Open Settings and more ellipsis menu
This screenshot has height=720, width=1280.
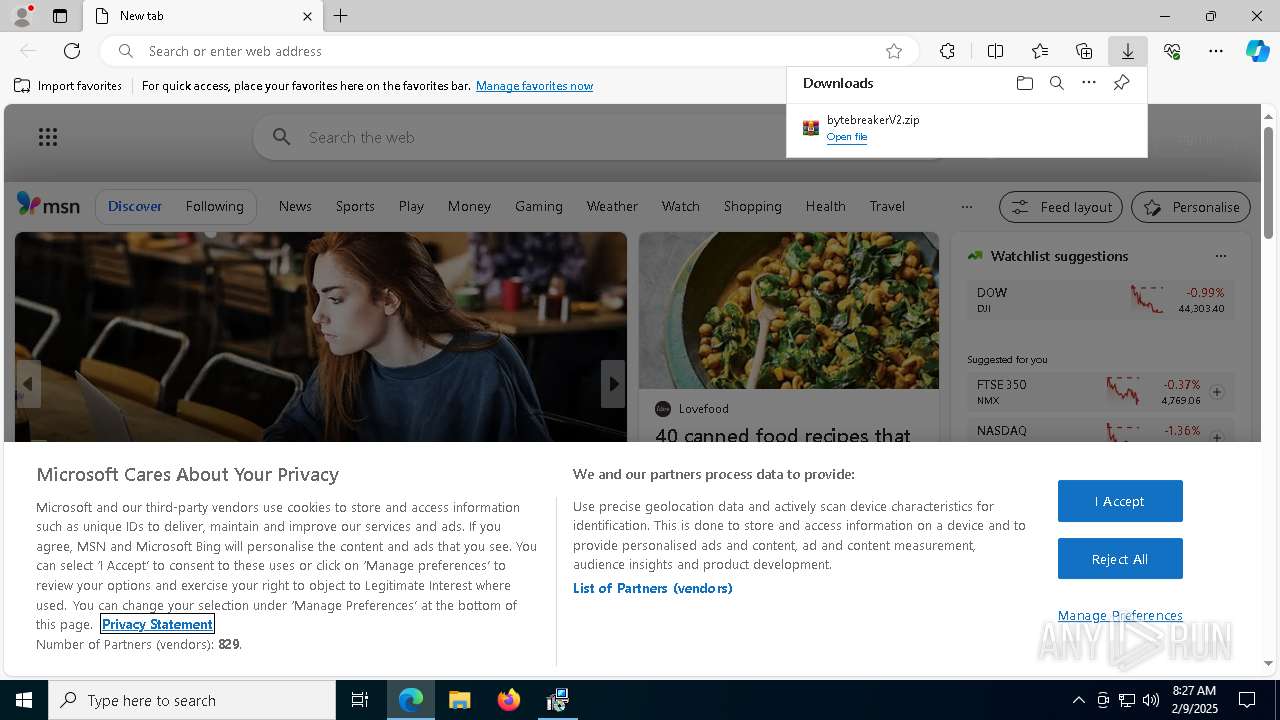pos(1216,51)
